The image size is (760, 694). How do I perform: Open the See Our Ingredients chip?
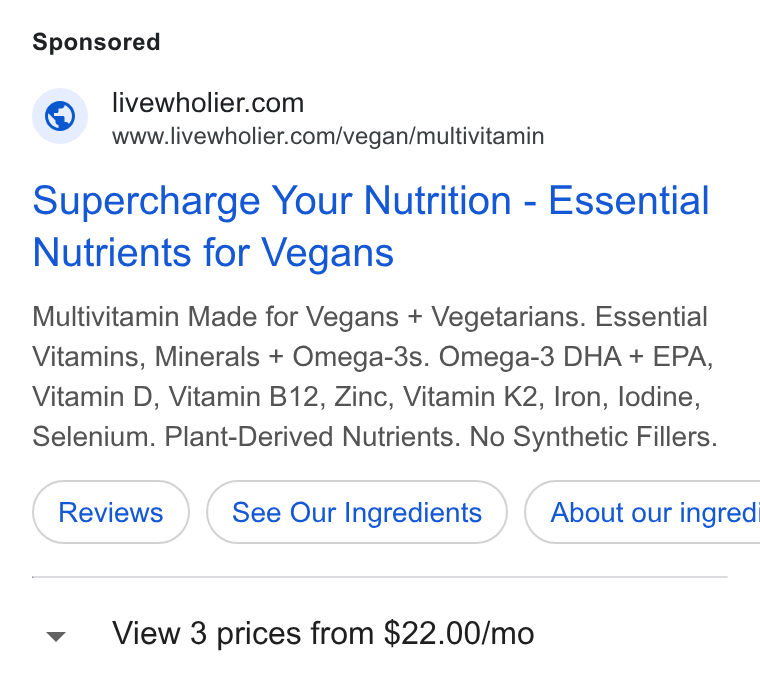pyautogui.click(x=357, y=512)
